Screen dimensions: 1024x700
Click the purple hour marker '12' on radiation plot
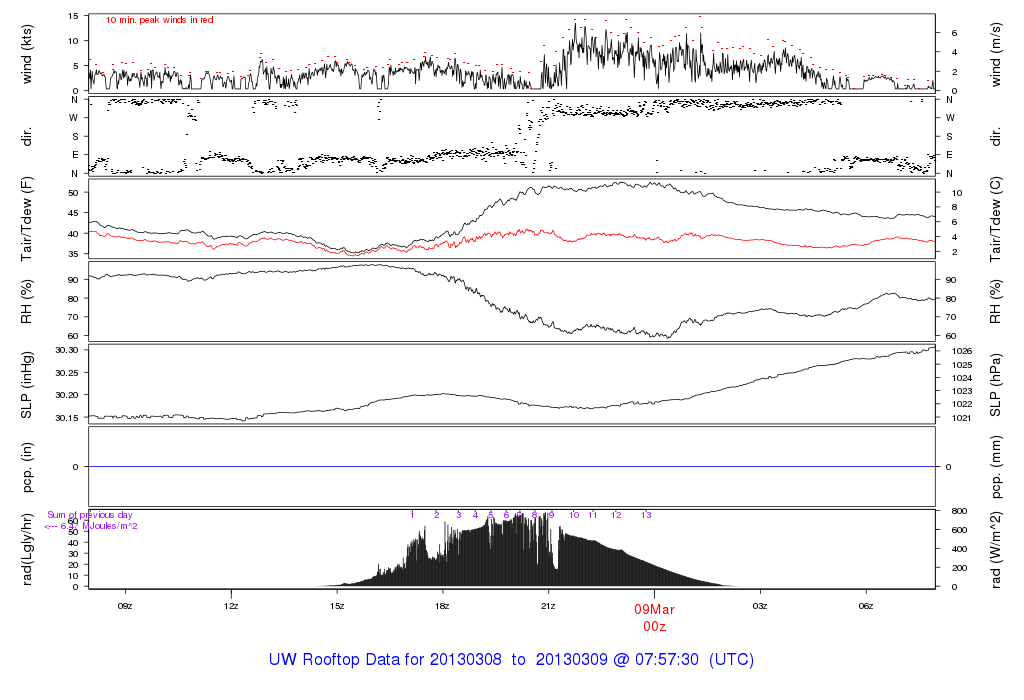point(616,515)
